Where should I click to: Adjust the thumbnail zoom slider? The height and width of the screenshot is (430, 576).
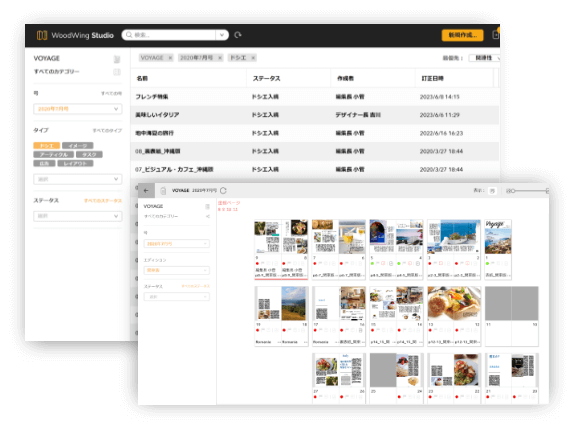(x=528, y=191)
